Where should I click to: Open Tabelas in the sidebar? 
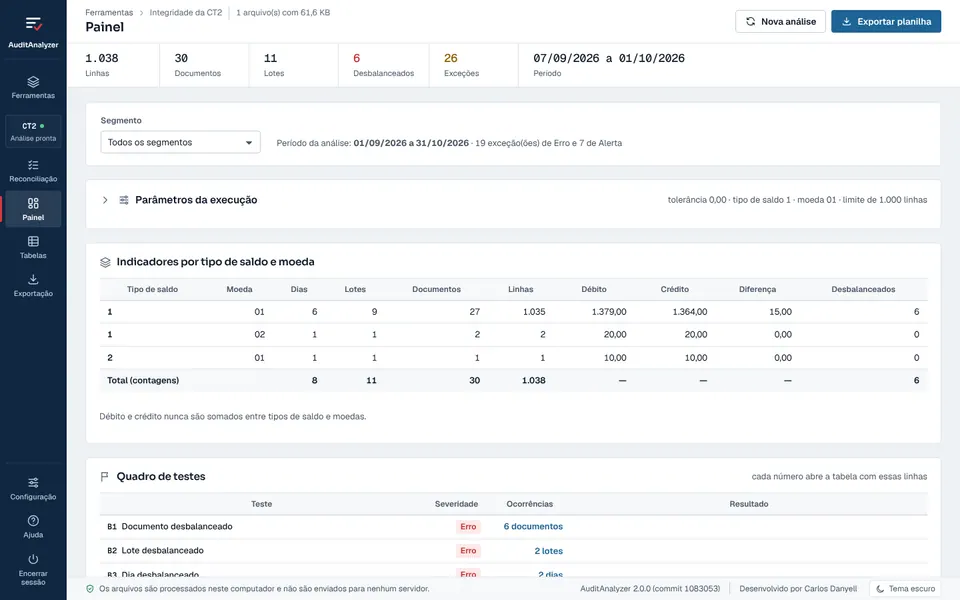(x=33, y=247)
